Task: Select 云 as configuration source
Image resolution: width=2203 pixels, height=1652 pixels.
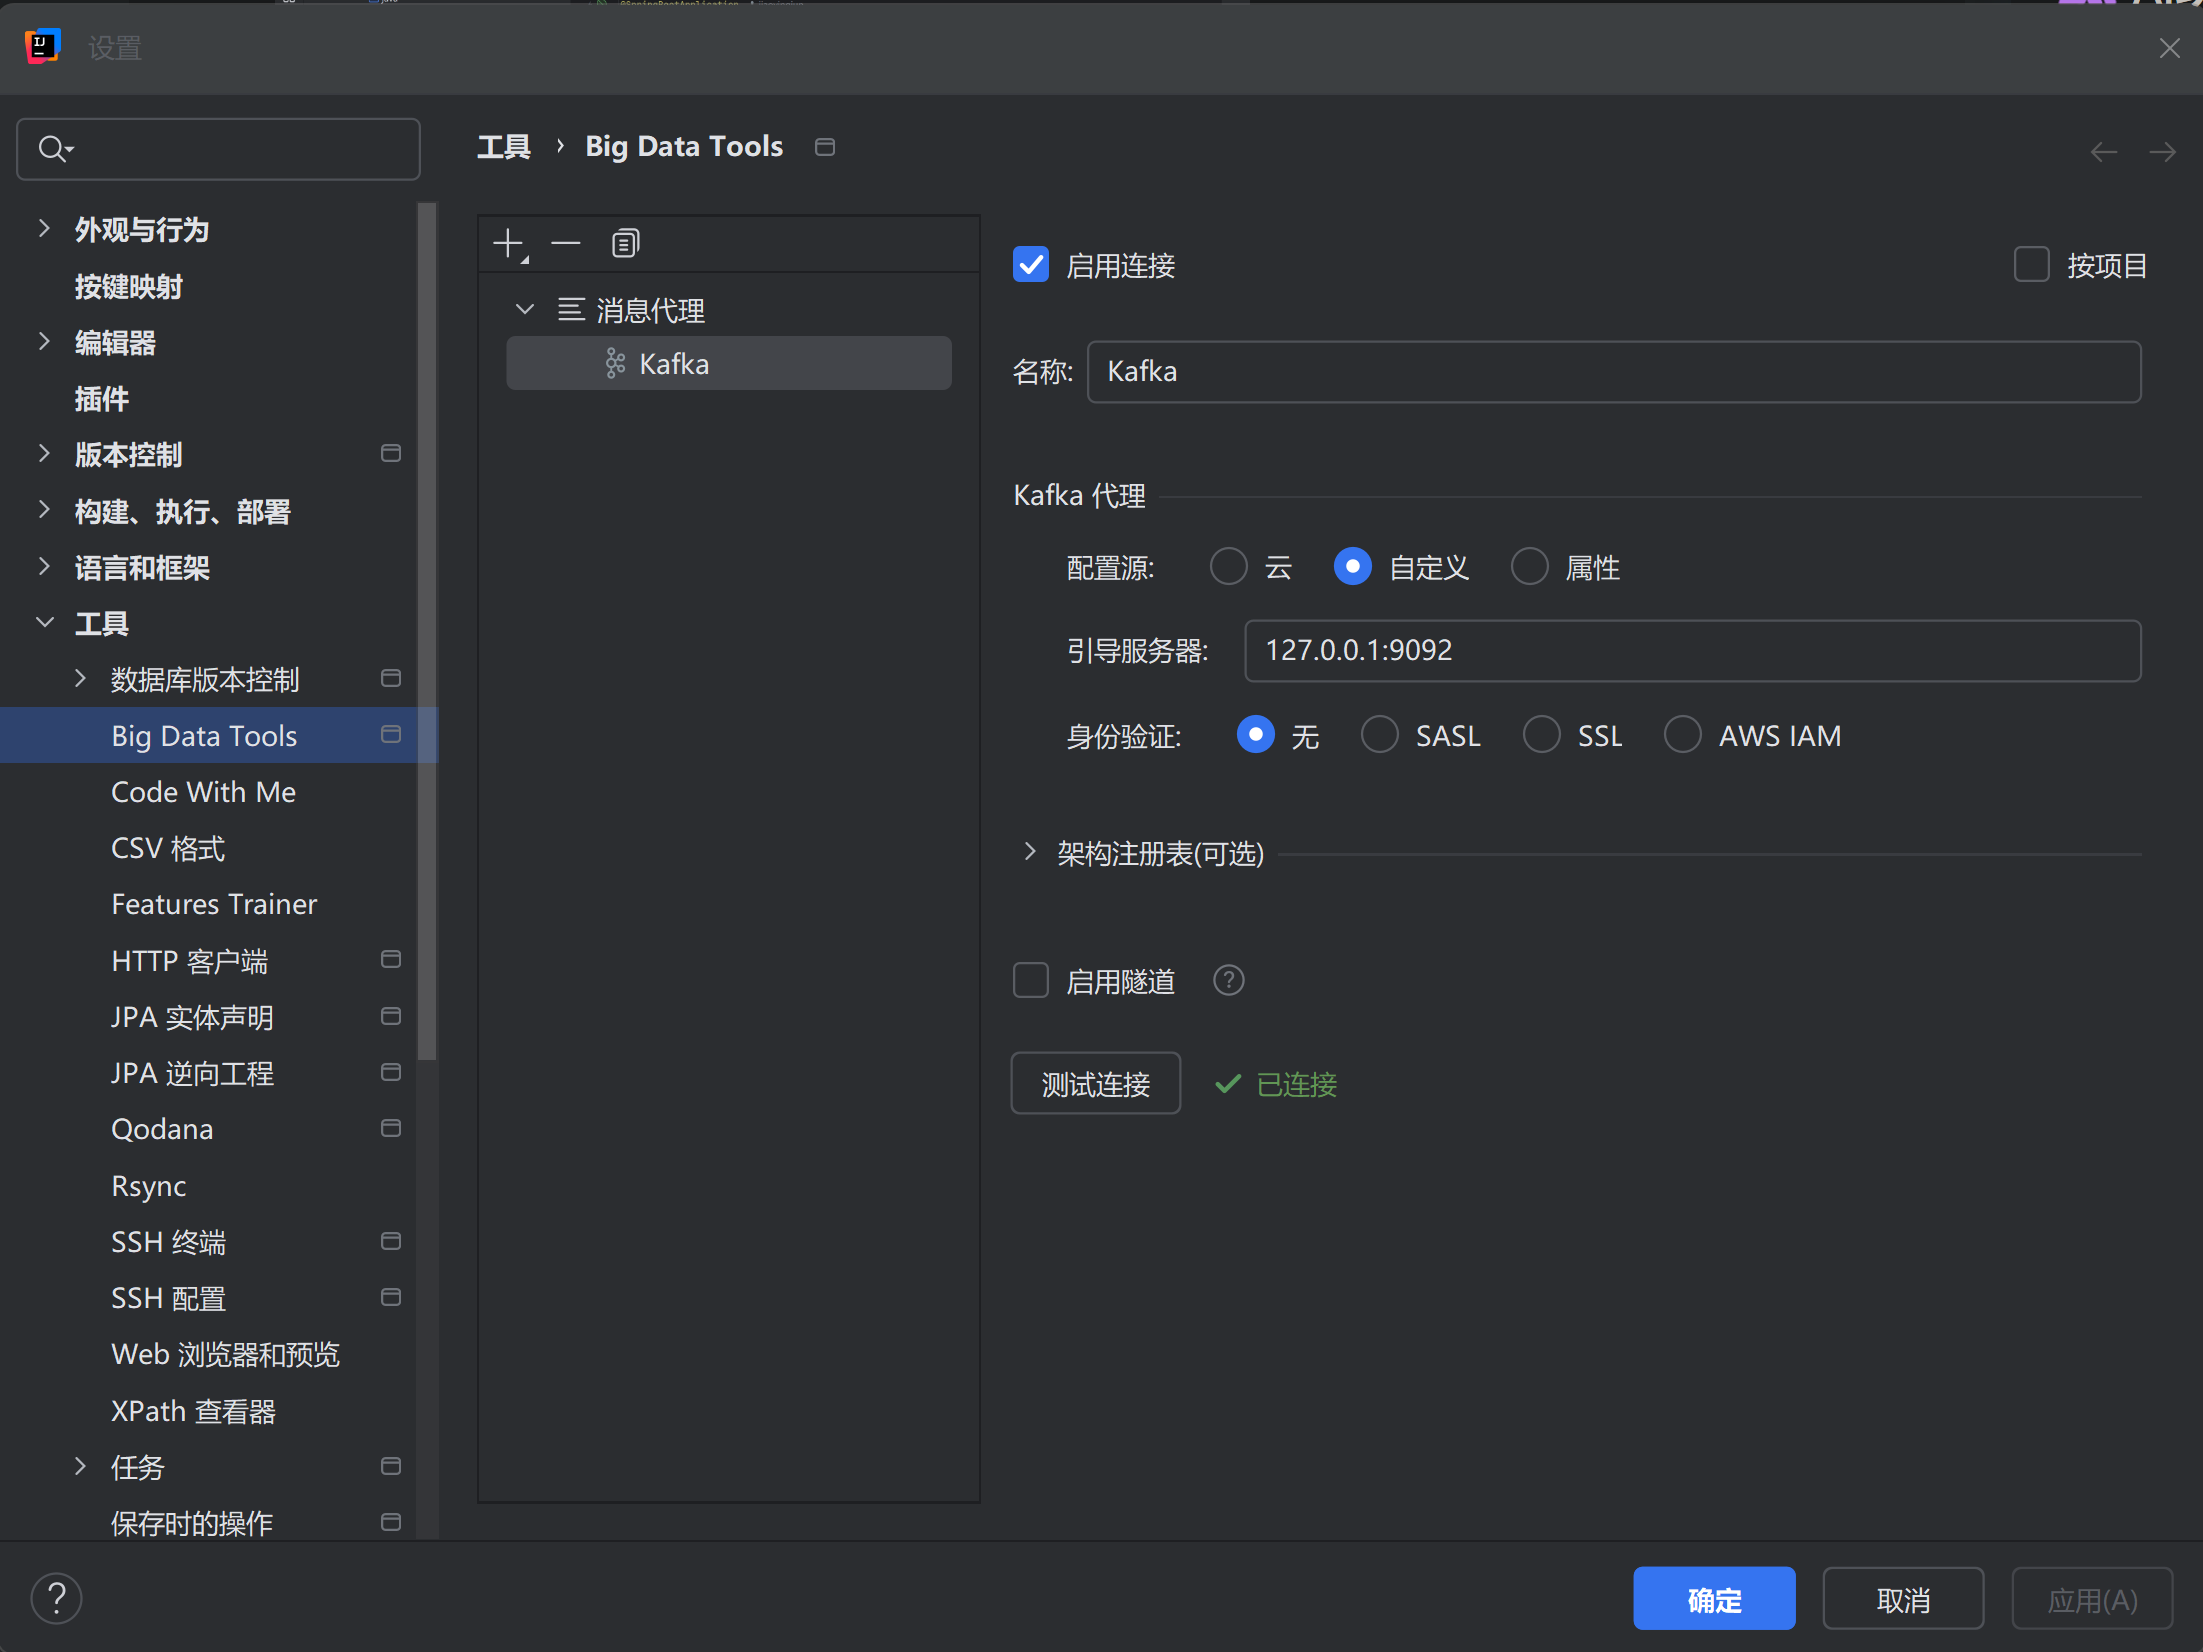Action: click(1228, 567)
